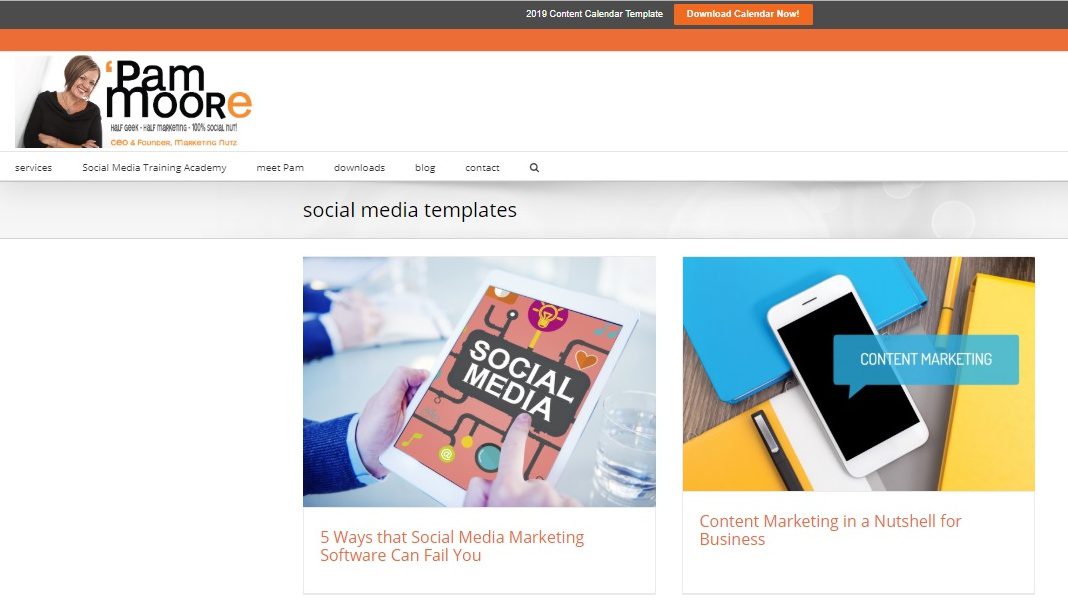The width and height of the screenshot is (1068, 615).
Task: Click the orange banner strip below top bar
Action: pyautogui.click(x=534, y=40)
